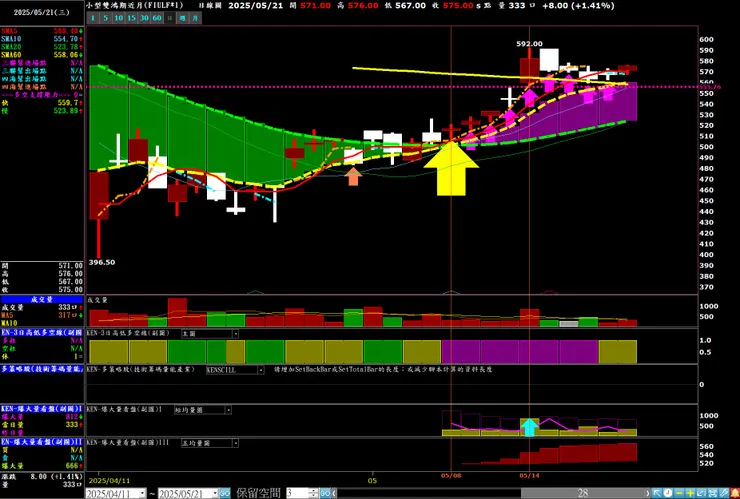Click the 2025/05/21(三) date header box
This screenshot has height=499, width=740.
click(42, 13)
